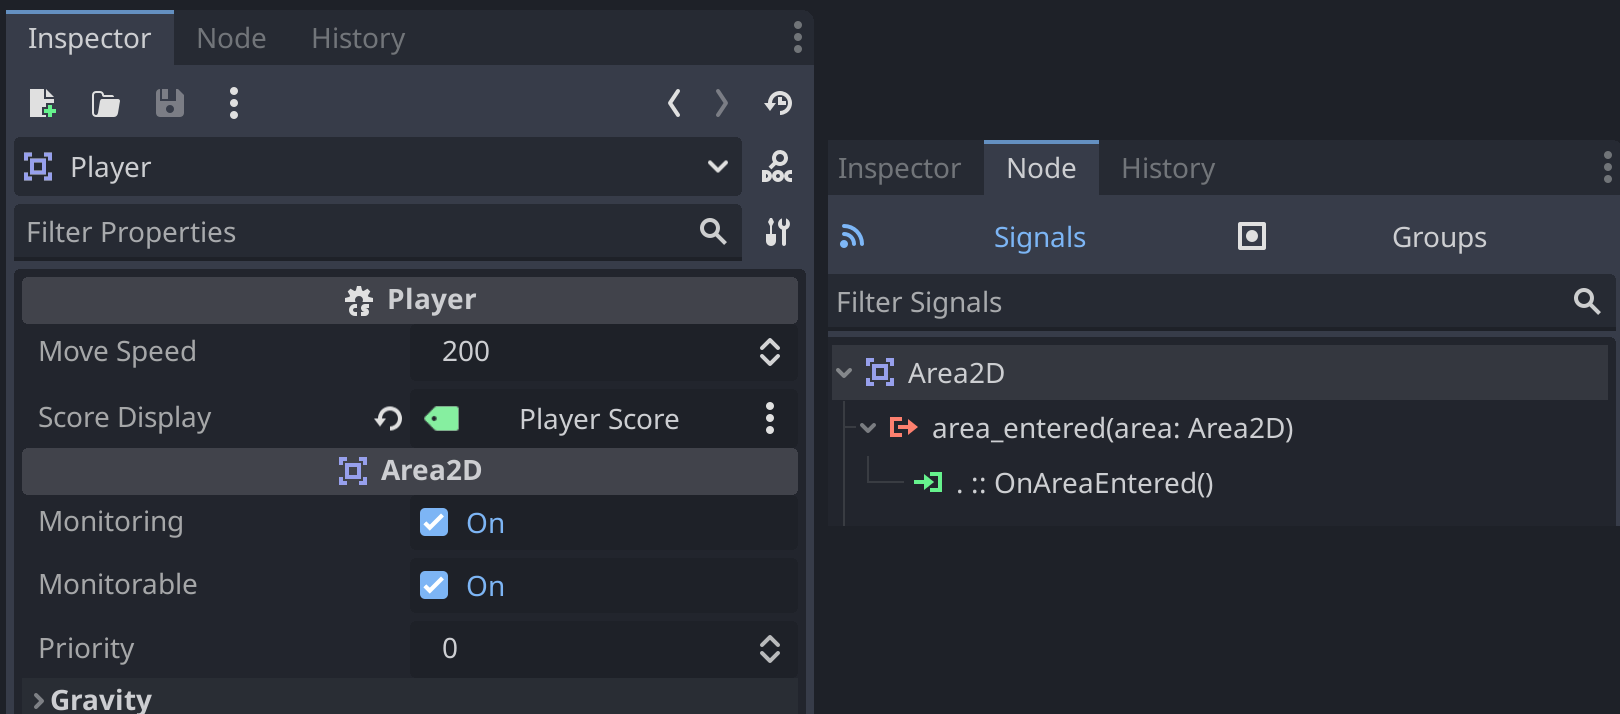This screenshot has width=1620, height=714.
Task: Save the current resource
Action: point(169,103)
